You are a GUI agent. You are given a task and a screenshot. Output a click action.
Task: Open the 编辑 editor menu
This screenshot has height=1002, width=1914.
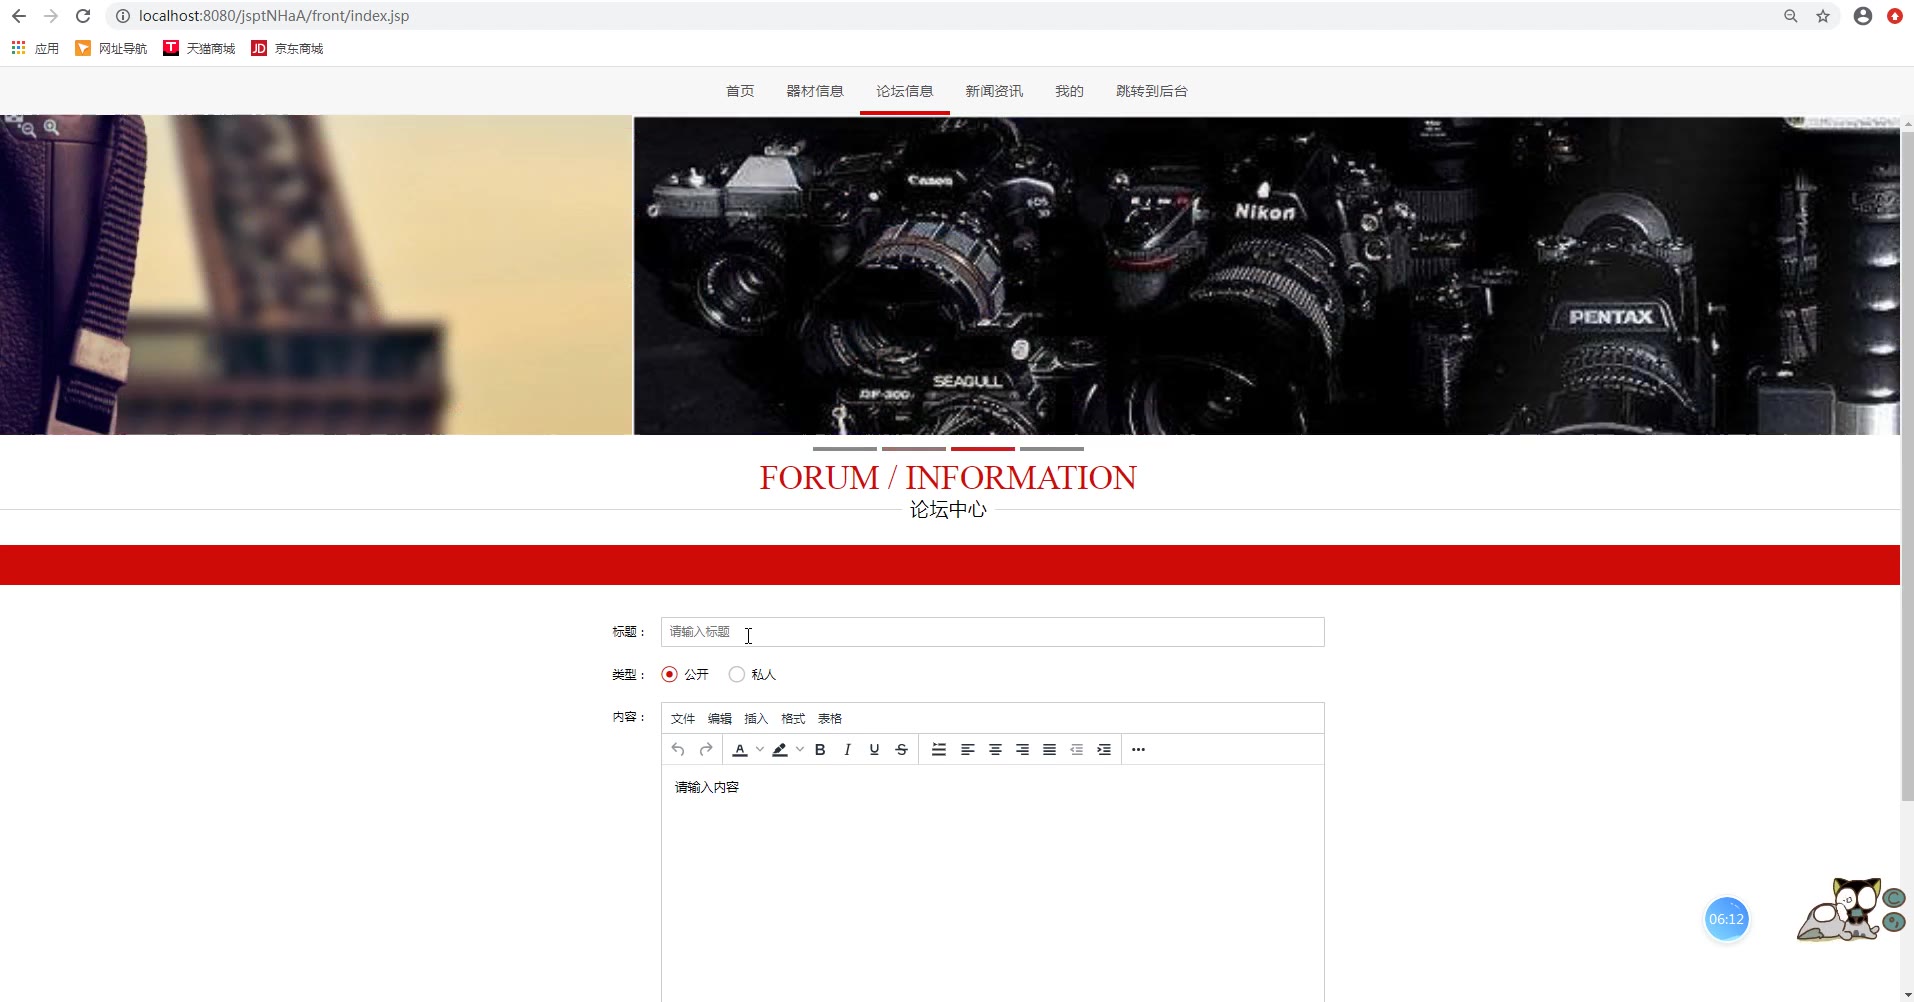(x=720, y=718)
